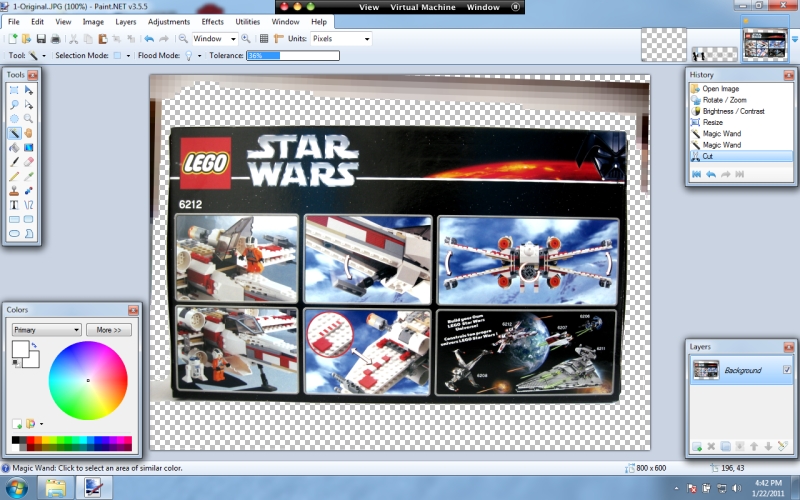This screenshot has height=500, width=800.
Task: Select the Rounded Rectangle tool
Action: tap(29, 219)
